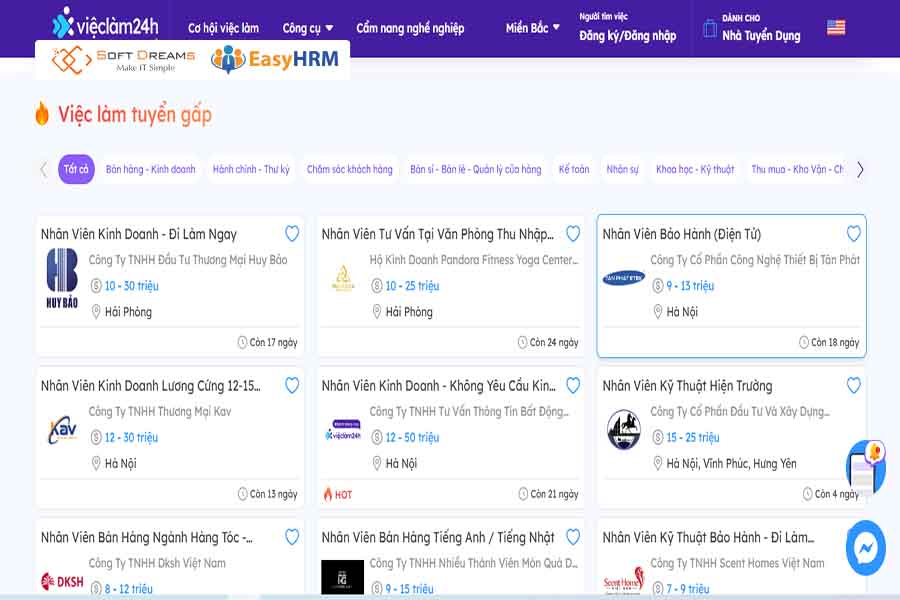Click salary text 12 - 50 triệu

click(412, 438)
